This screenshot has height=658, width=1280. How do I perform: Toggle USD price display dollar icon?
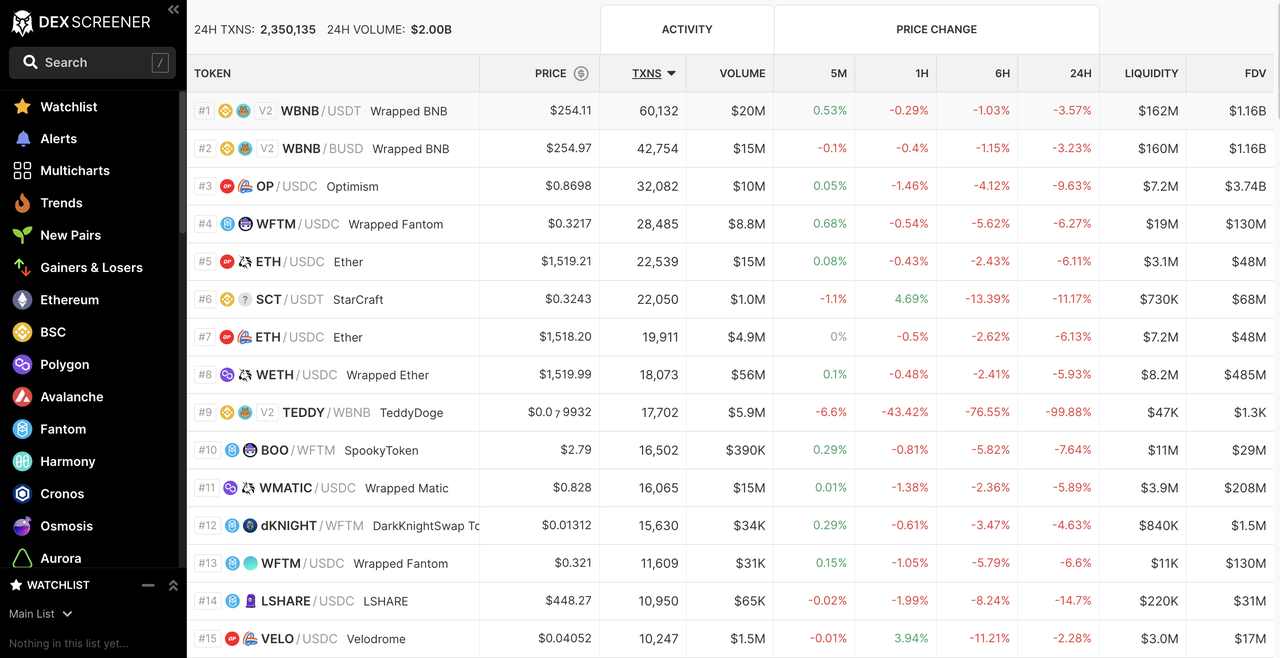point(581,73)
